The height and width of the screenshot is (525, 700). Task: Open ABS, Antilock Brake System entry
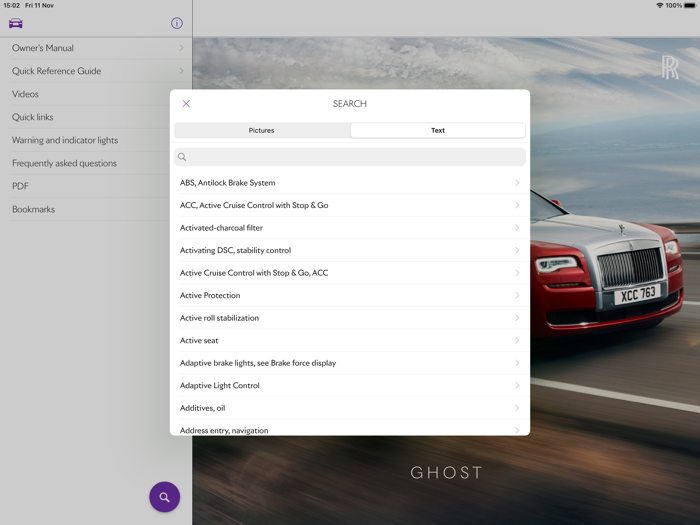tap(350, 183)
